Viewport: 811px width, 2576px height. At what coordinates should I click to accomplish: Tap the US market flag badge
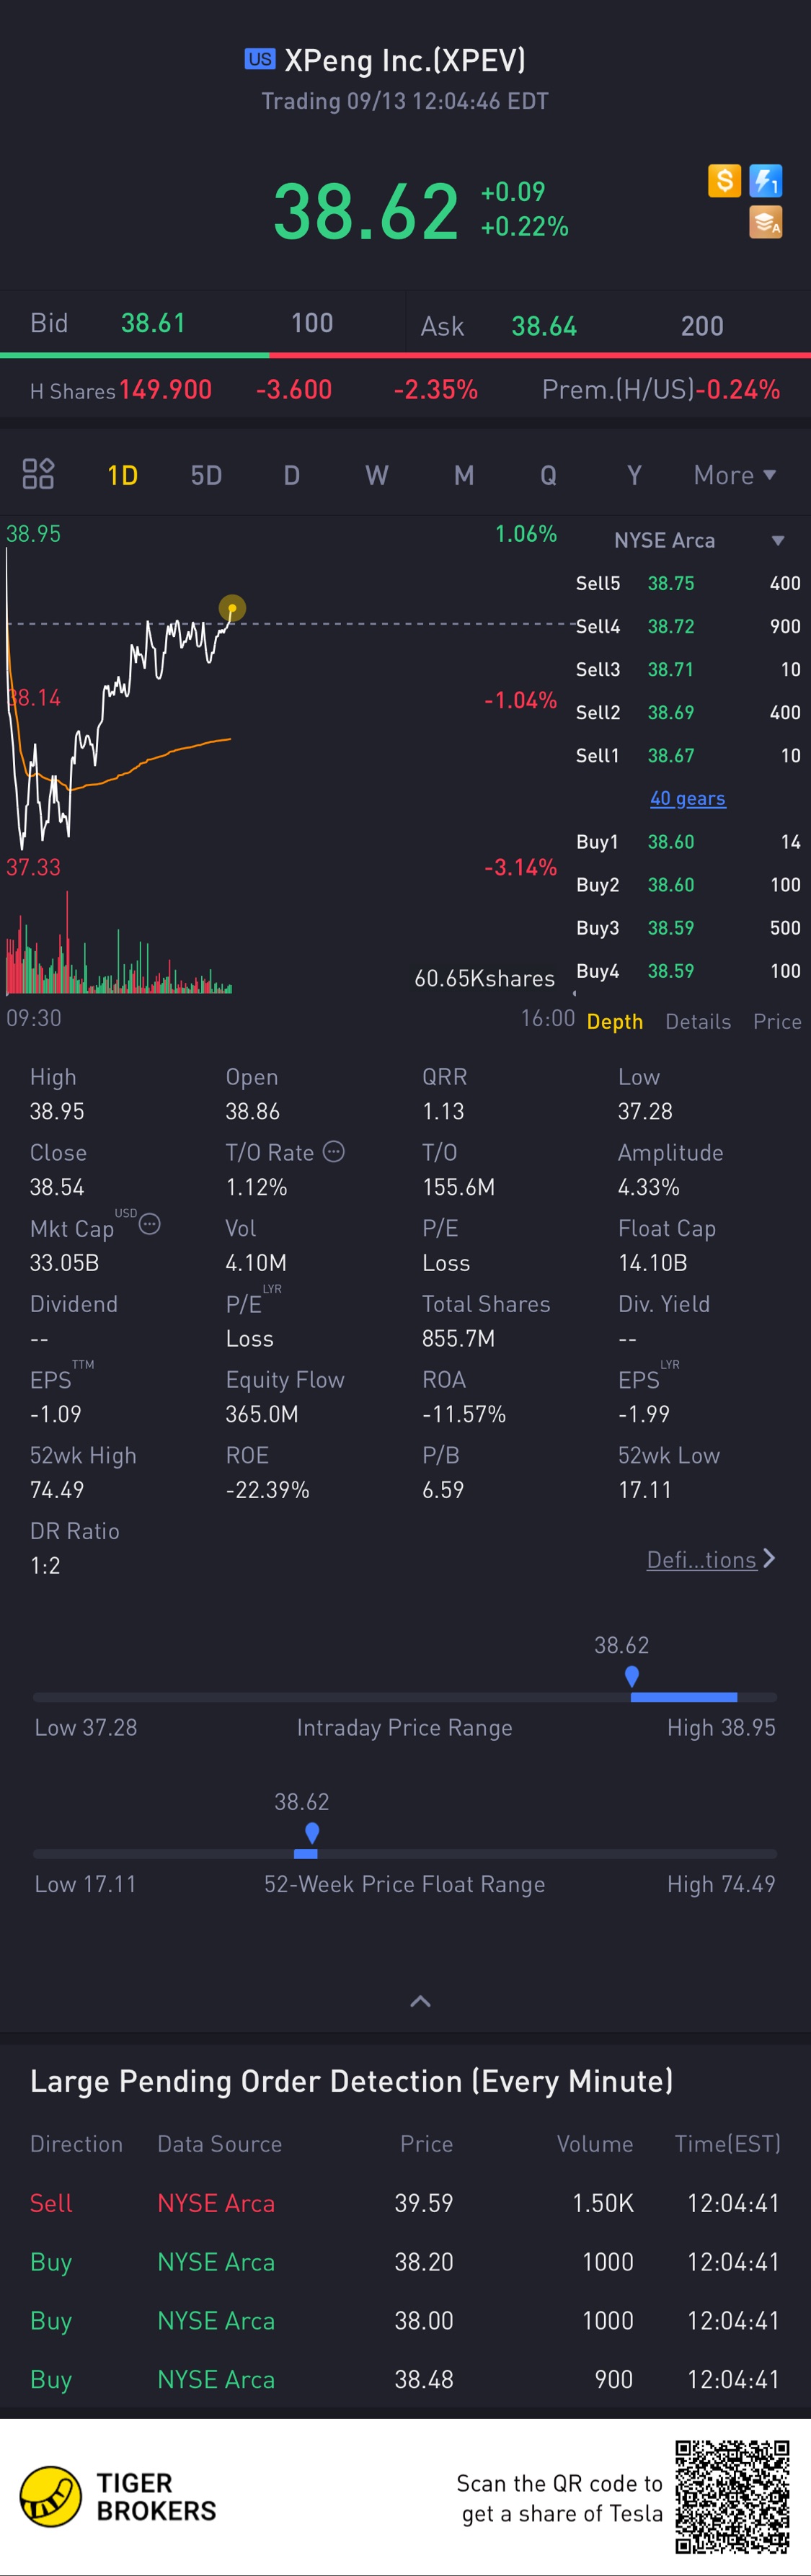click(x=260, y=59)
